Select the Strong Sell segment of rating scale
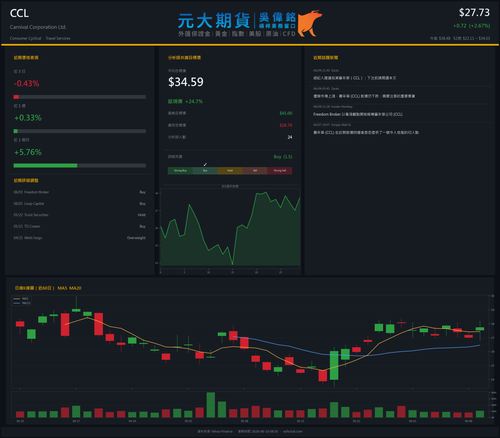 click(x=280, y=171)
